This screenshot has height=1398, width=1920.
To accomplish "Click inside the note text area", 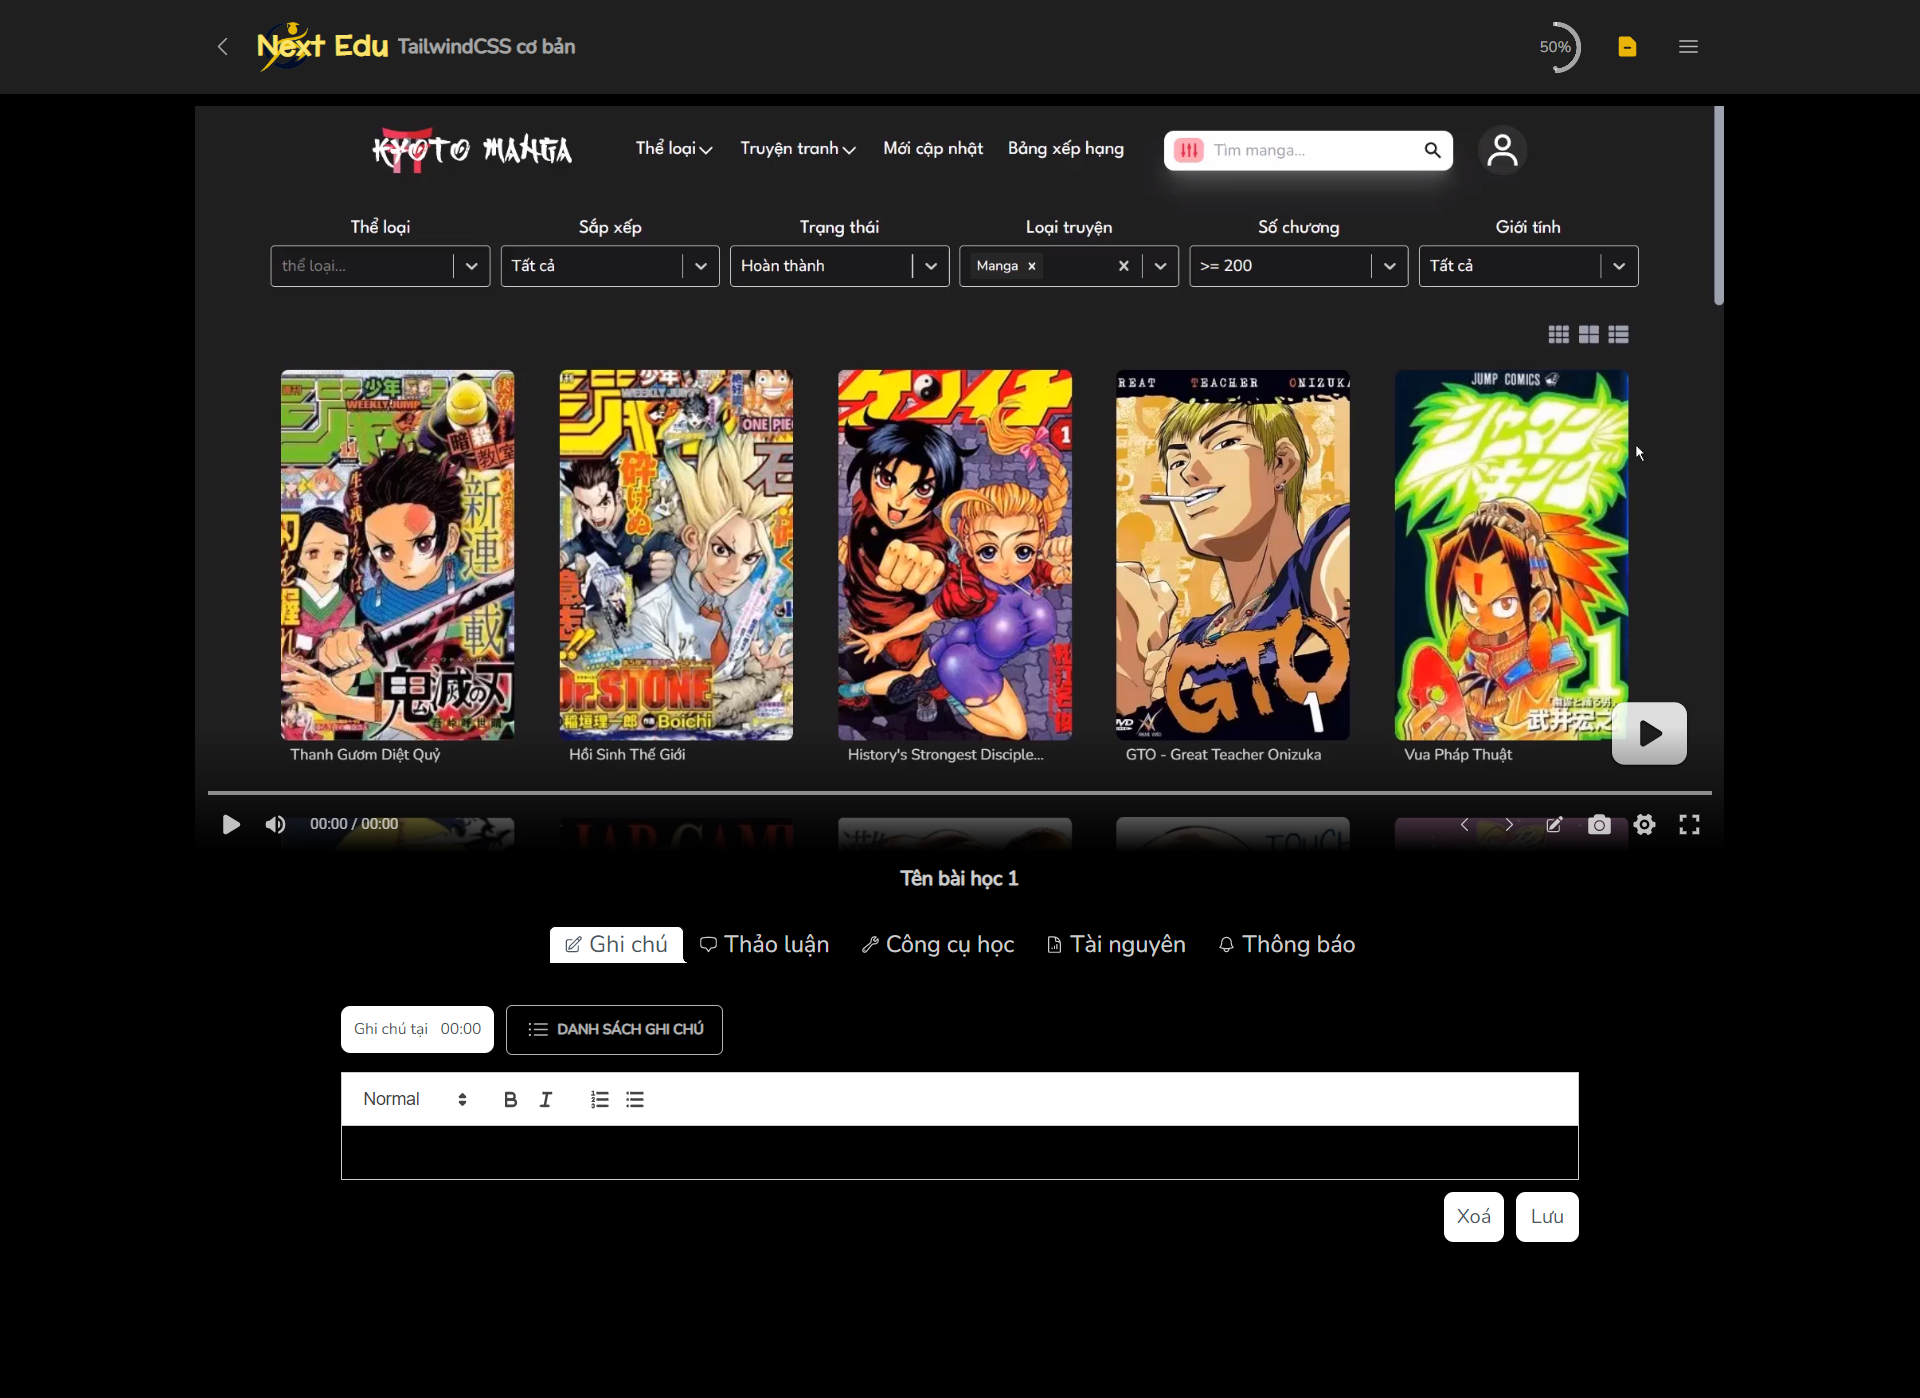I will click(x=959, y=1153).
